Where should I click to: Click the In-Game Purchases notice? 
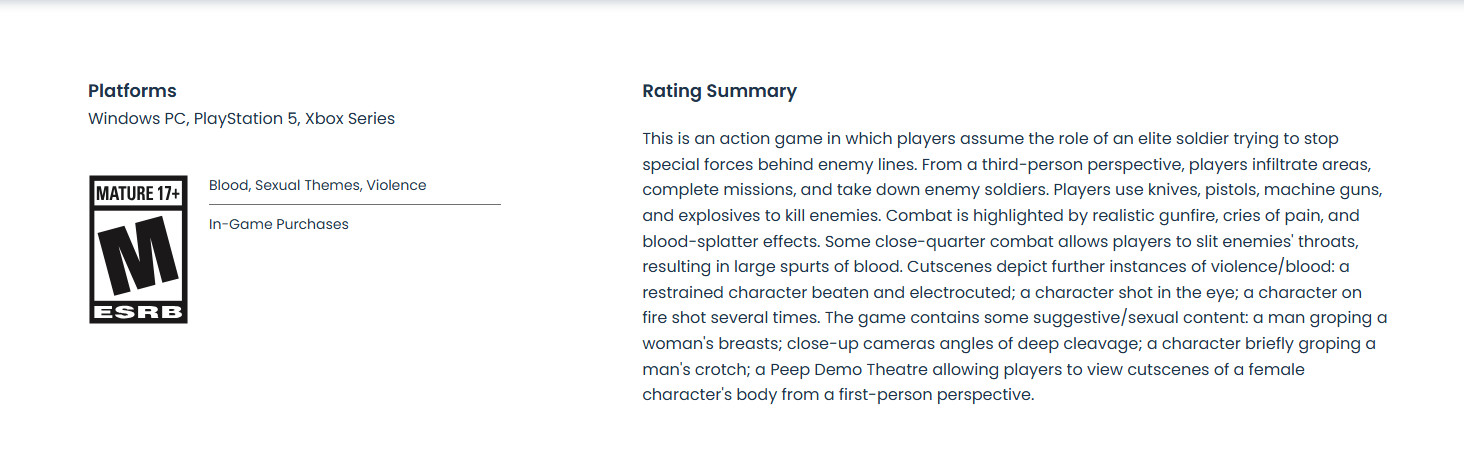[279, 224]
